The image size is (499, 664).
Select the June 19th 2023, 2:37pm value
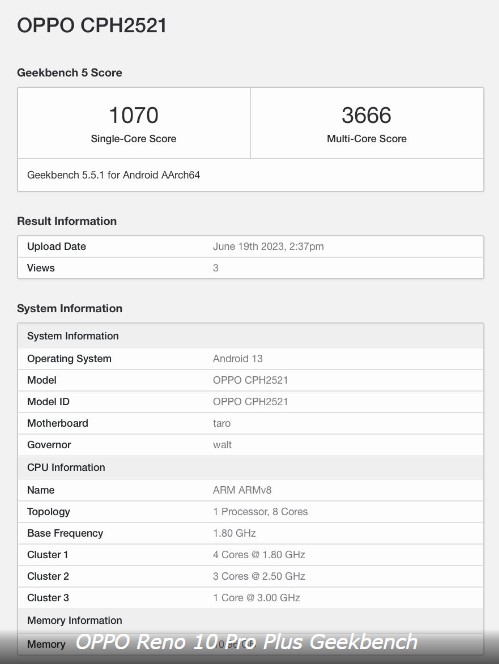tap(268, 246)
